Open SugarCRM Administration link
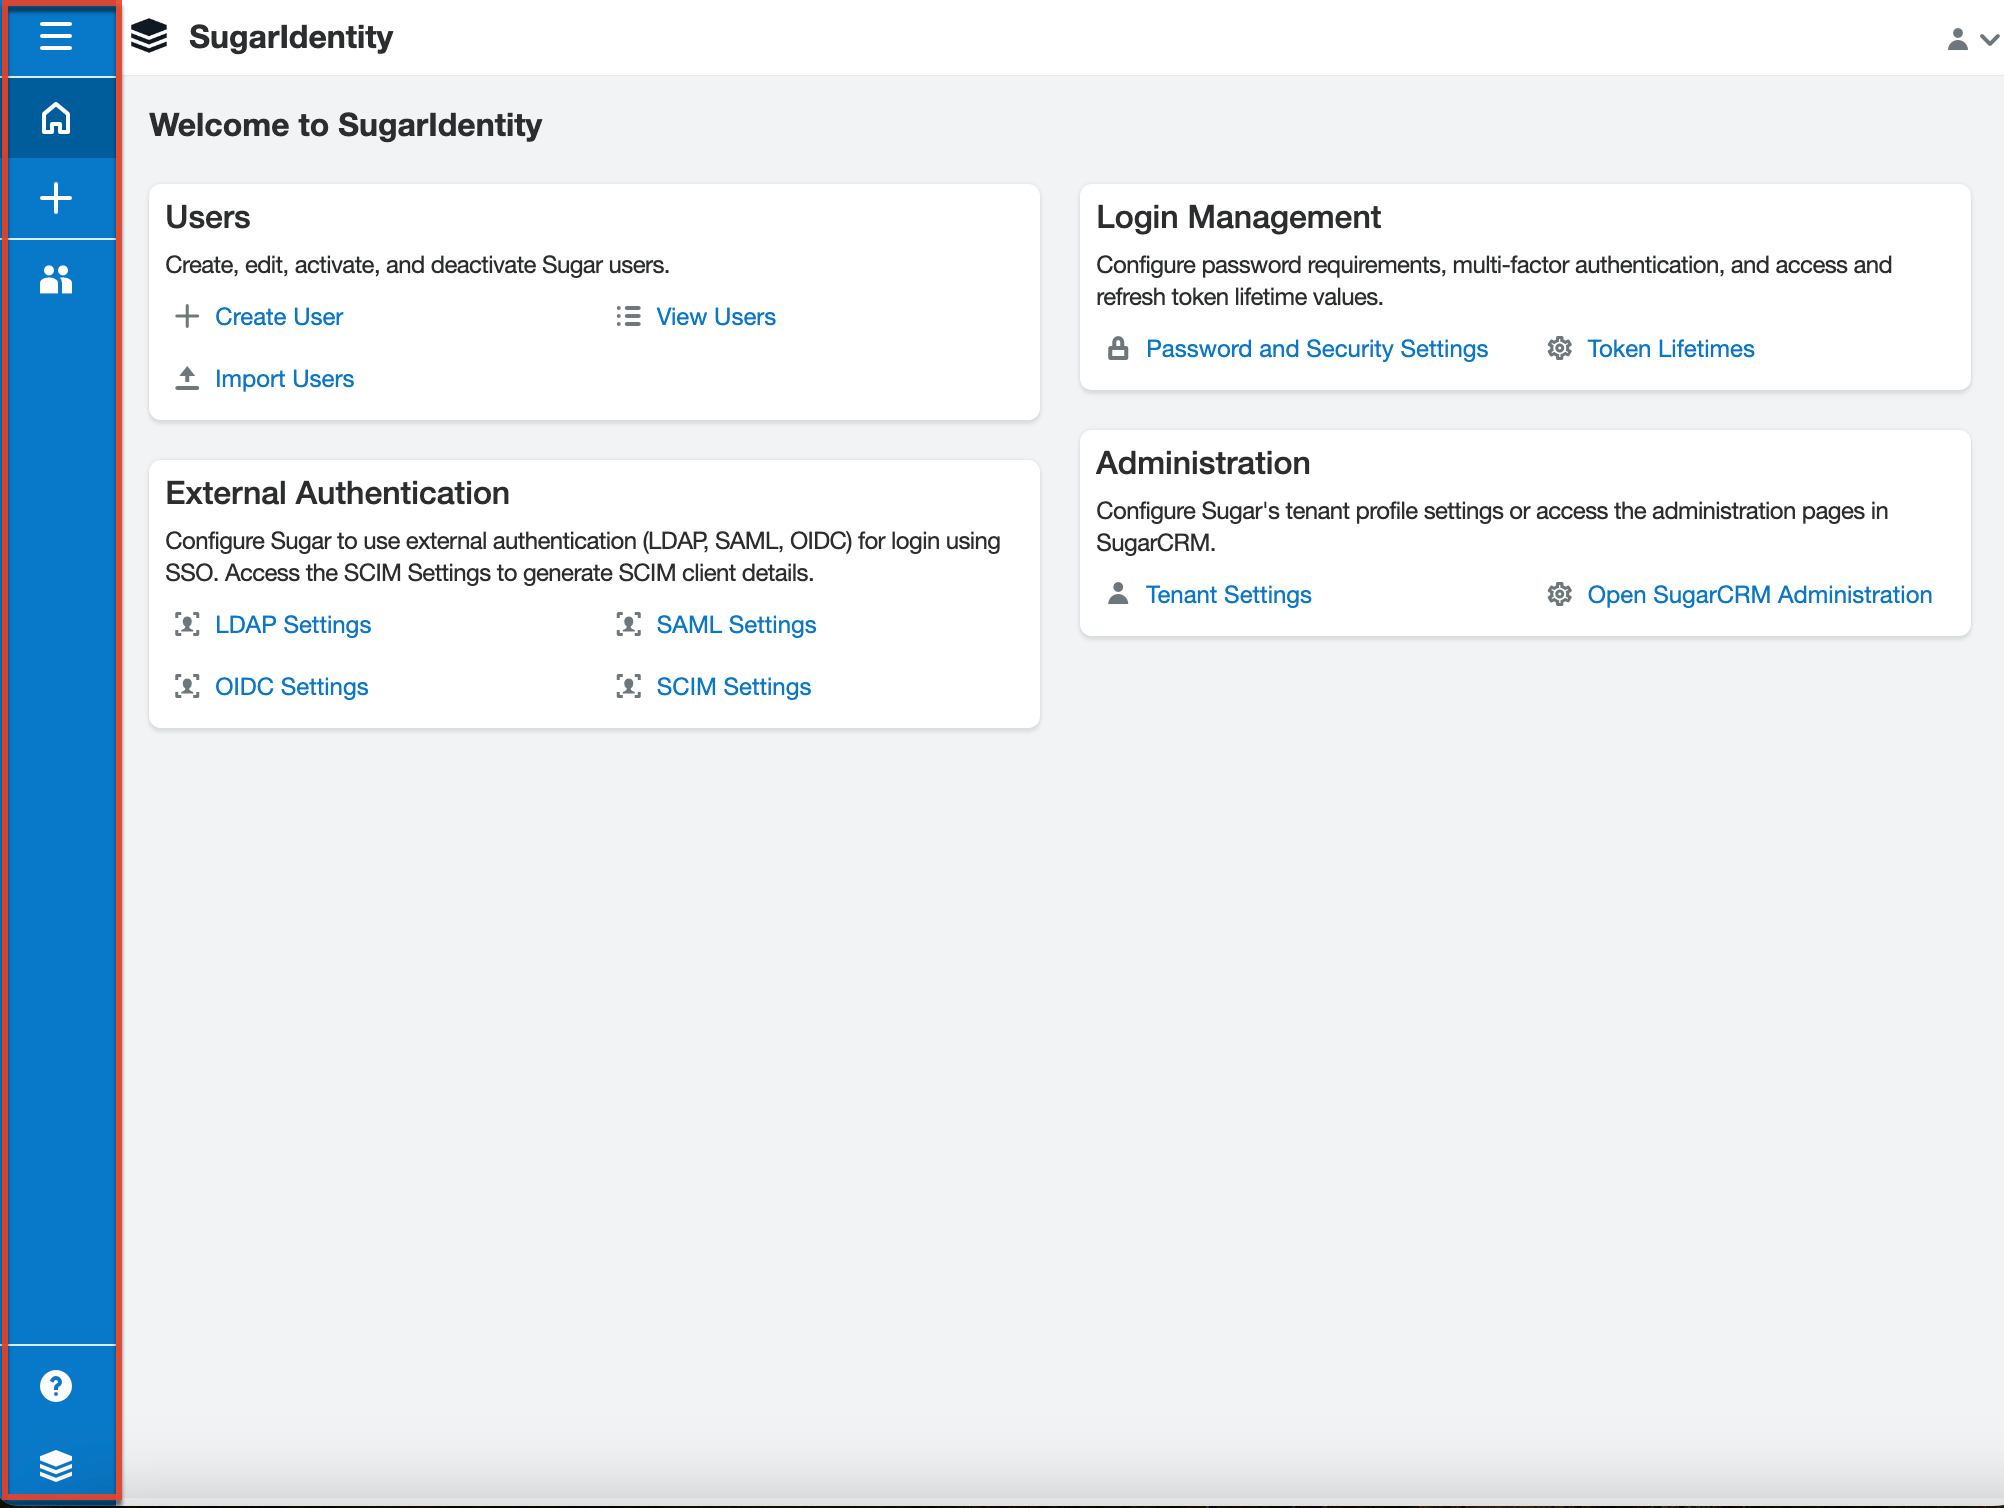 [1759, 595]
